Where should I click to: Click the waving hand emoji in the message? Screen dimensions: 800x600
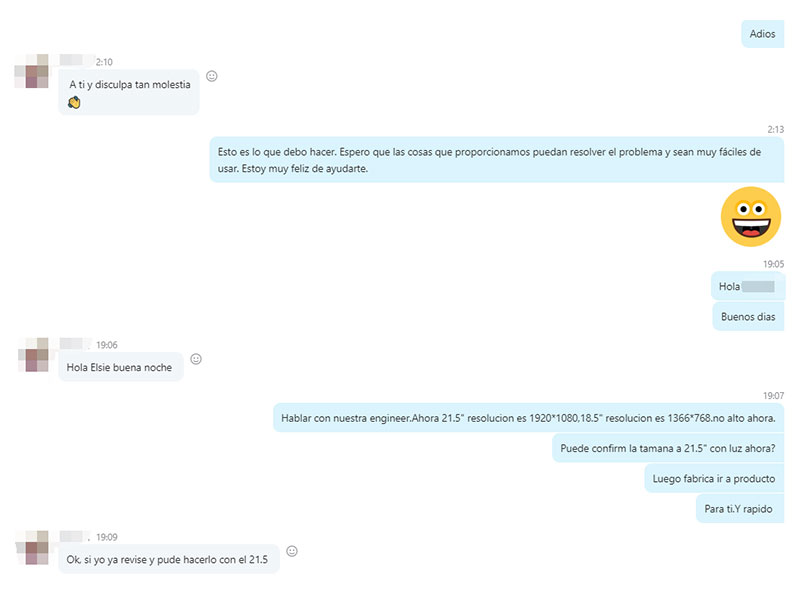pyautogui.click(x=74, y=103)
